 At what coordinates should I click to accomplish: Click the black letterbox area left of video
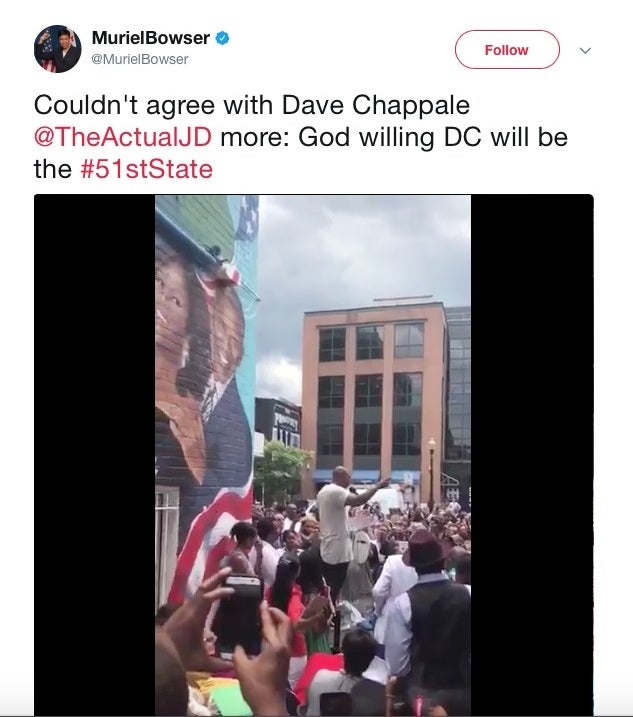point(95,455)
